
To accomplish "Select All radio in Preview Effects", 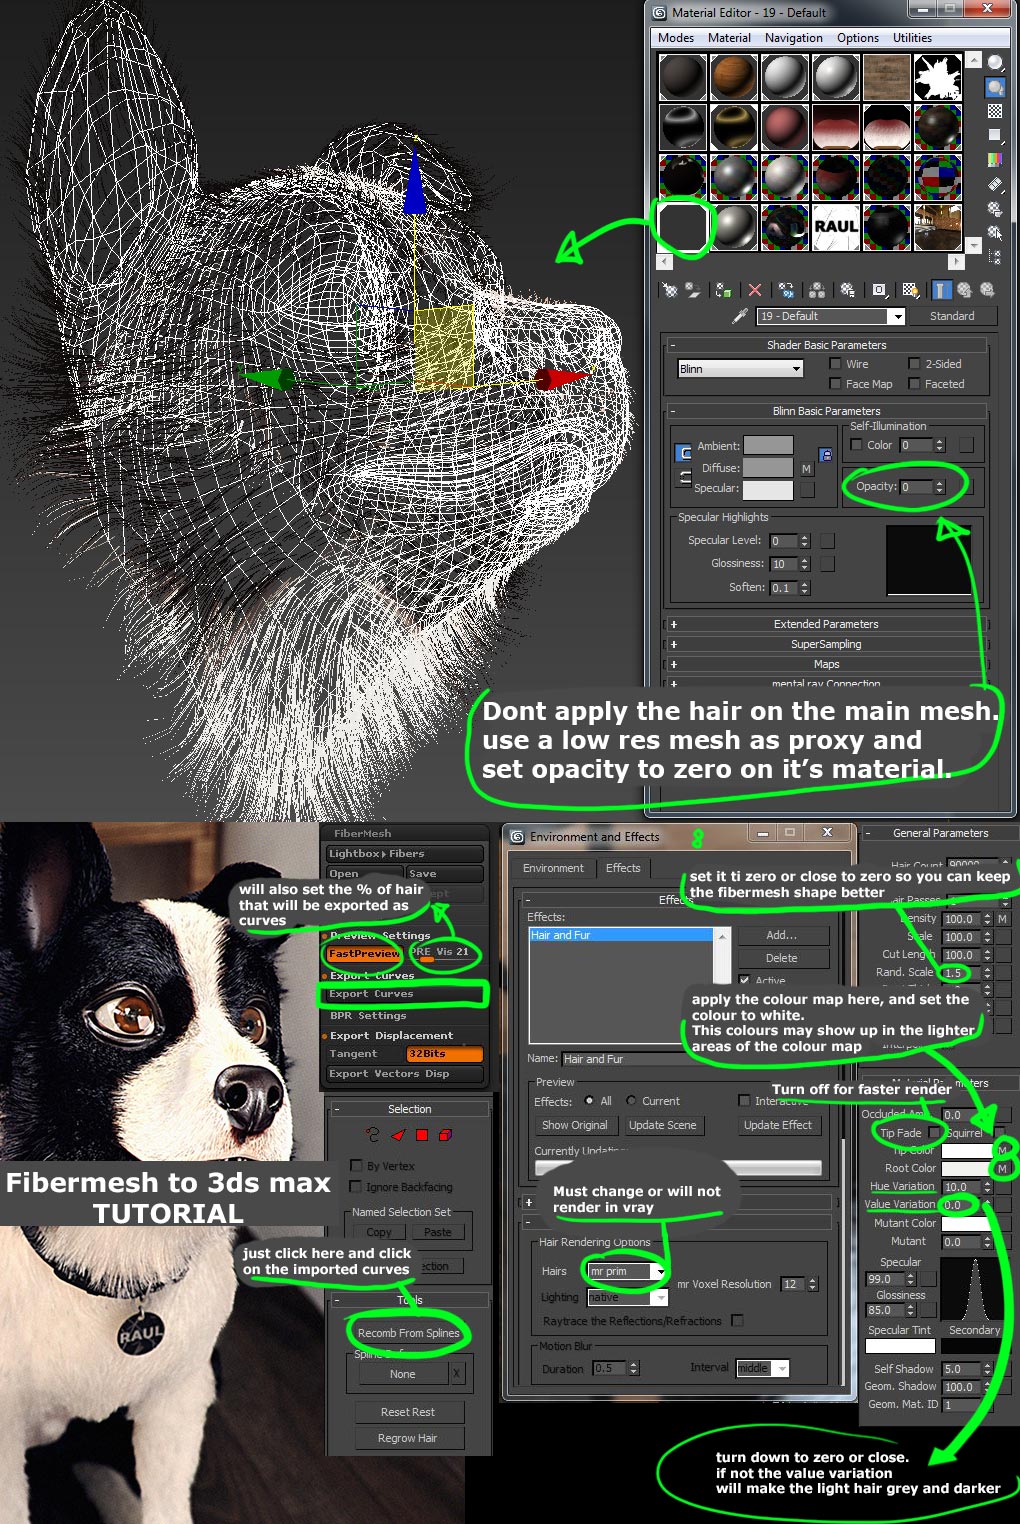I will [590, 1101].
